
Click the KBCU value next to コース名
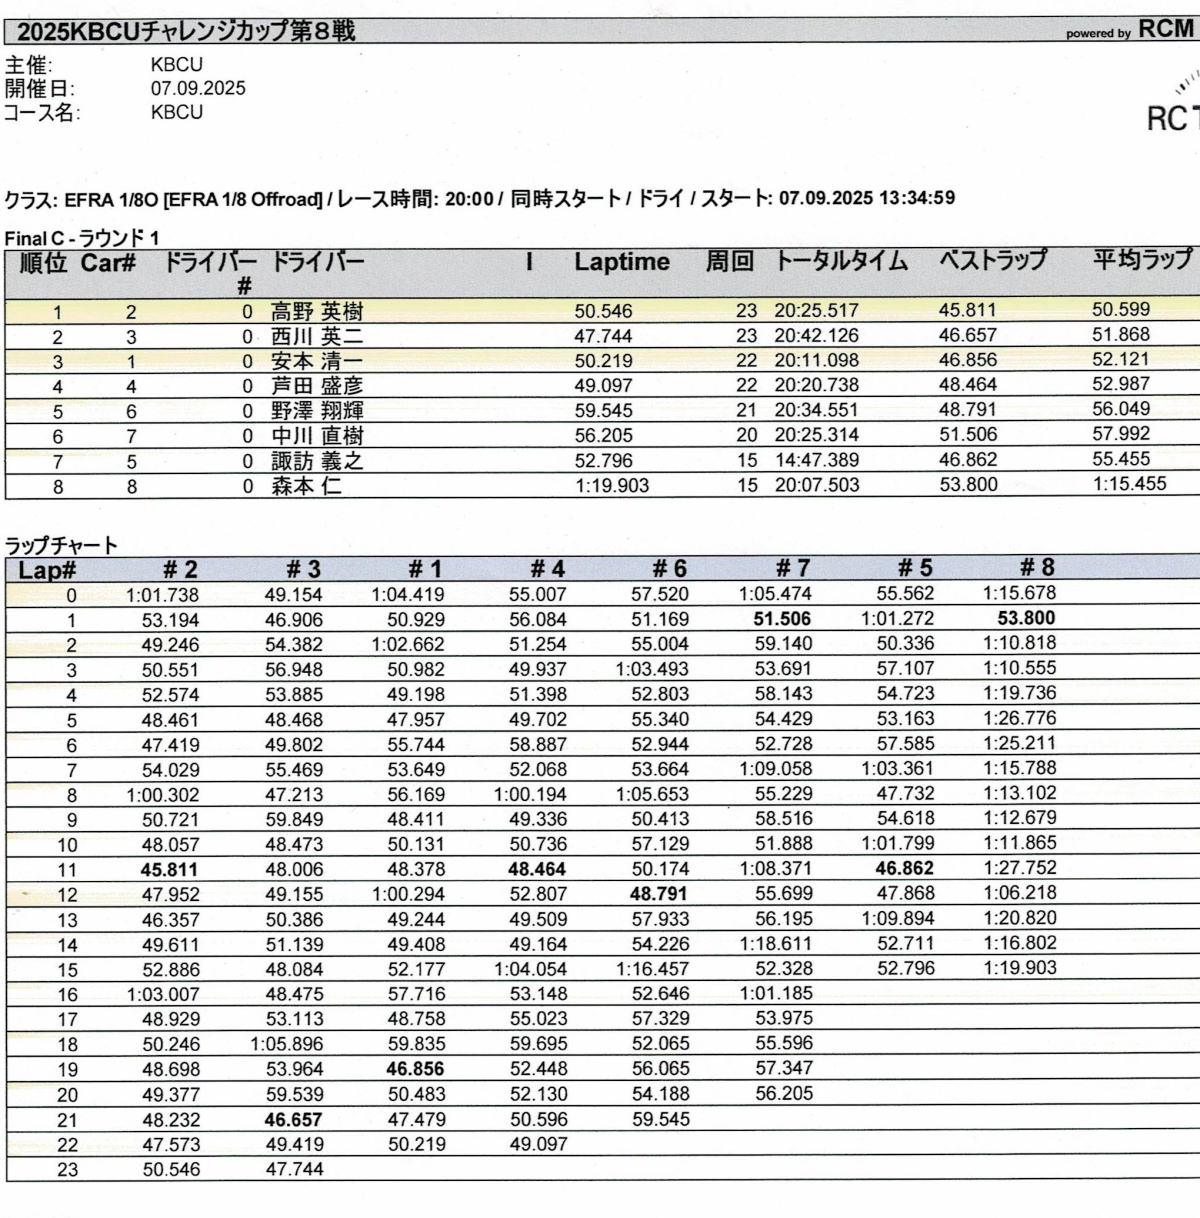click(177, 112)
